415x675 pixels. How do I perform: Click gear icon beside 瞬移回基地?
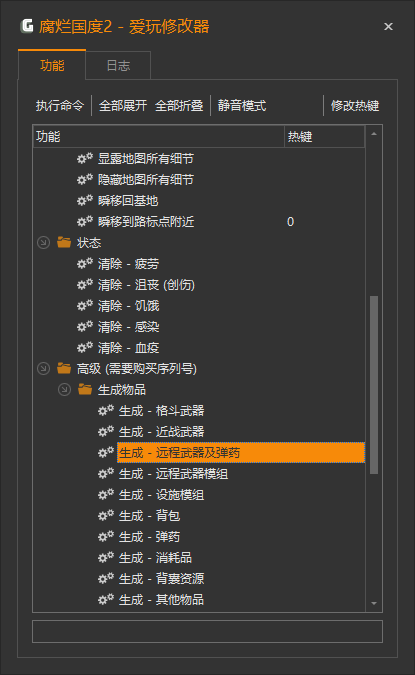click(85, 201)
